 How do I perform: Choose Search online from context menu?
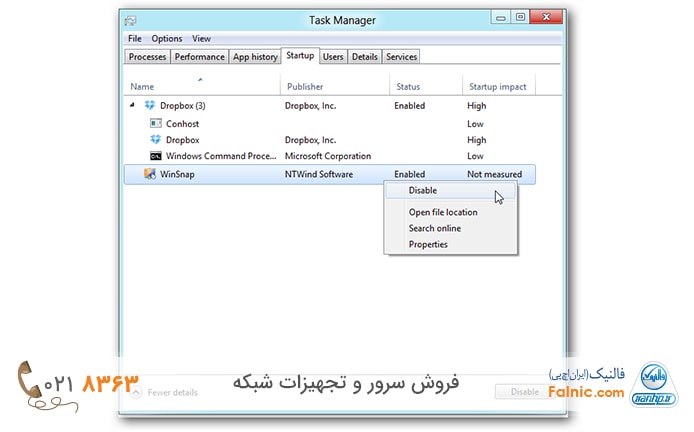[x=434, y=228]
